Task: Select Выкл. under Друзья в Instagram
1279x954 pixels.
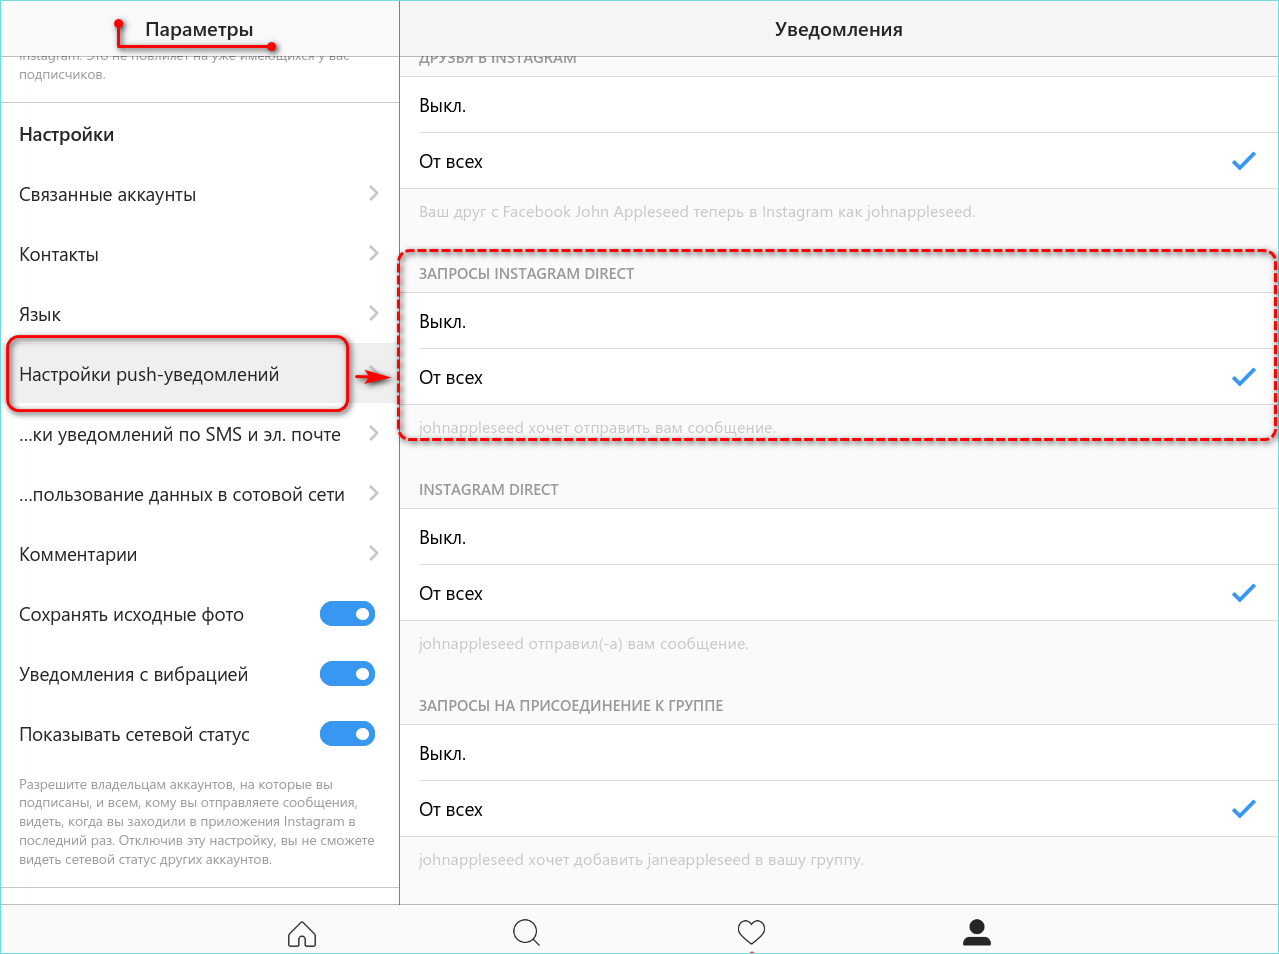Action: [x=839, y=105]
